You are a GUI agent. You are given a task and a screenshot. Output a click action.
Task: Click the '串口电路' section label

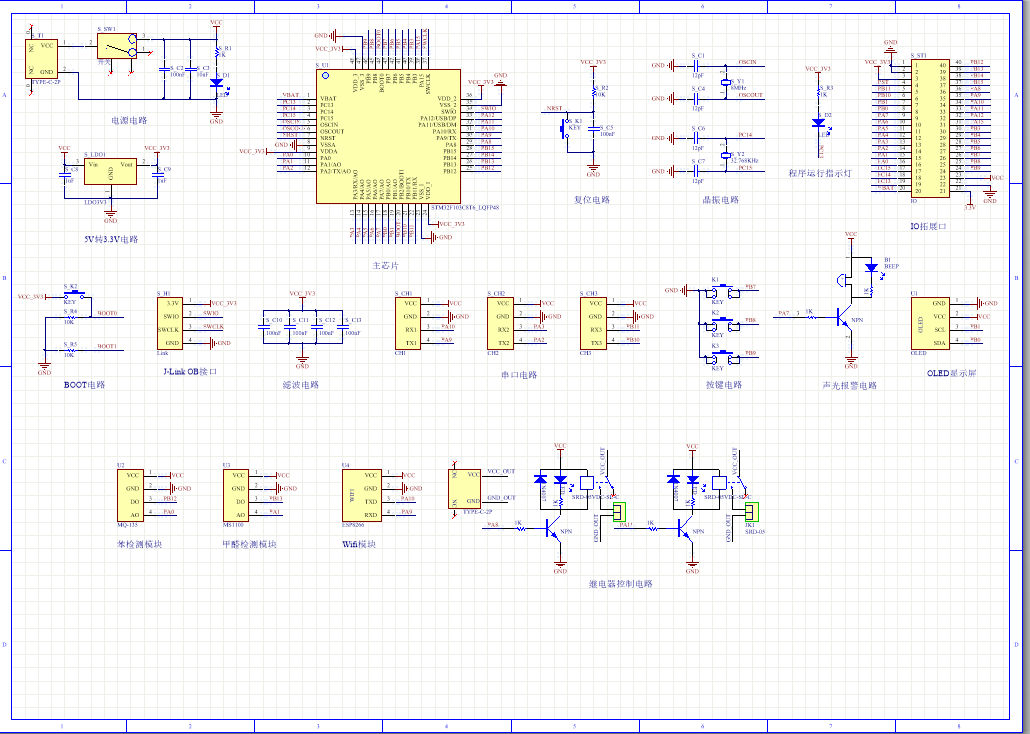pyautogui.click(x=519, y=375)
